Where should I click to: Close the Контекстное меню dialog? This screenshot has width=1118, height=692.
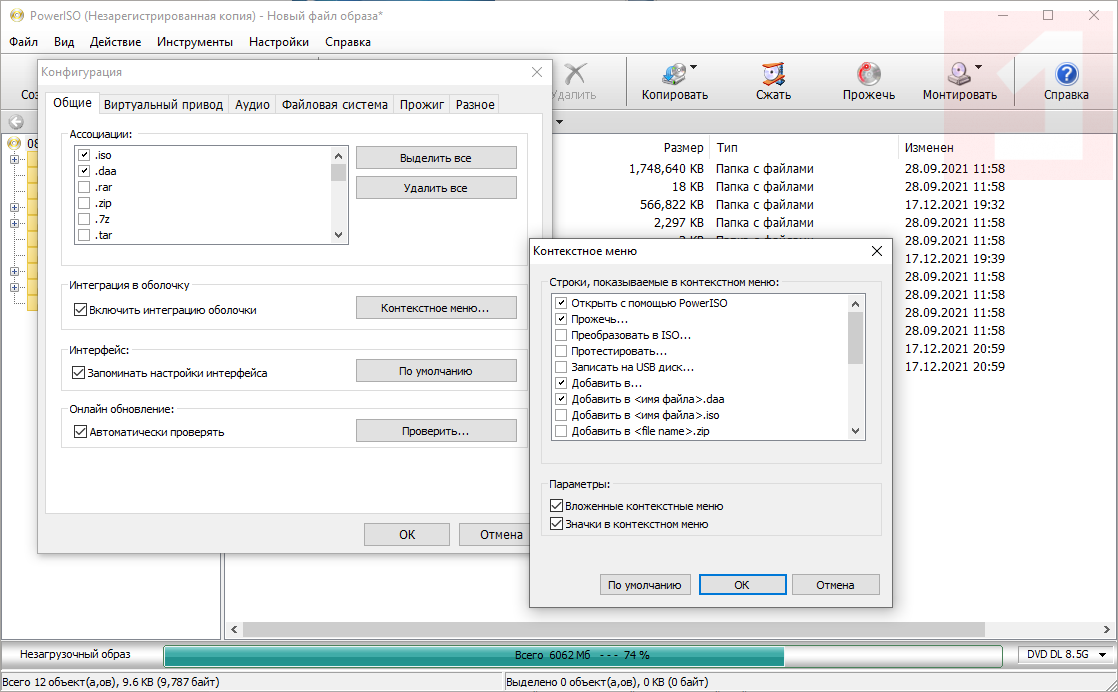[x=876, y=251]
